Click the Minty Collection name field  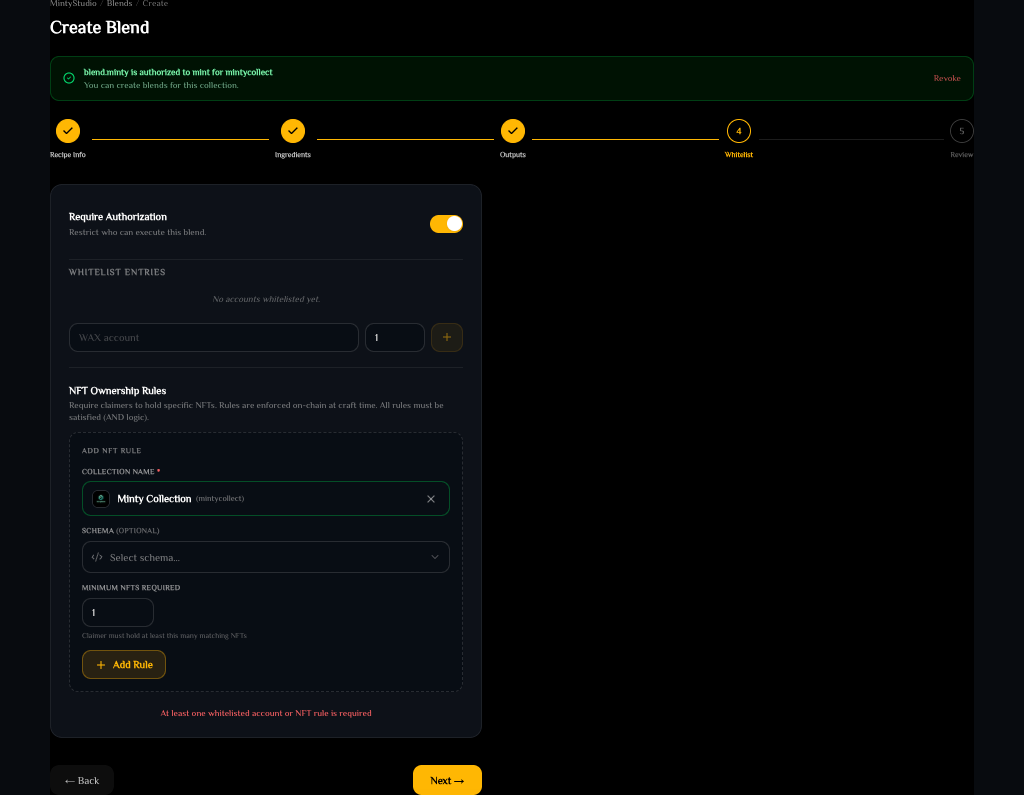click(266, 498)
